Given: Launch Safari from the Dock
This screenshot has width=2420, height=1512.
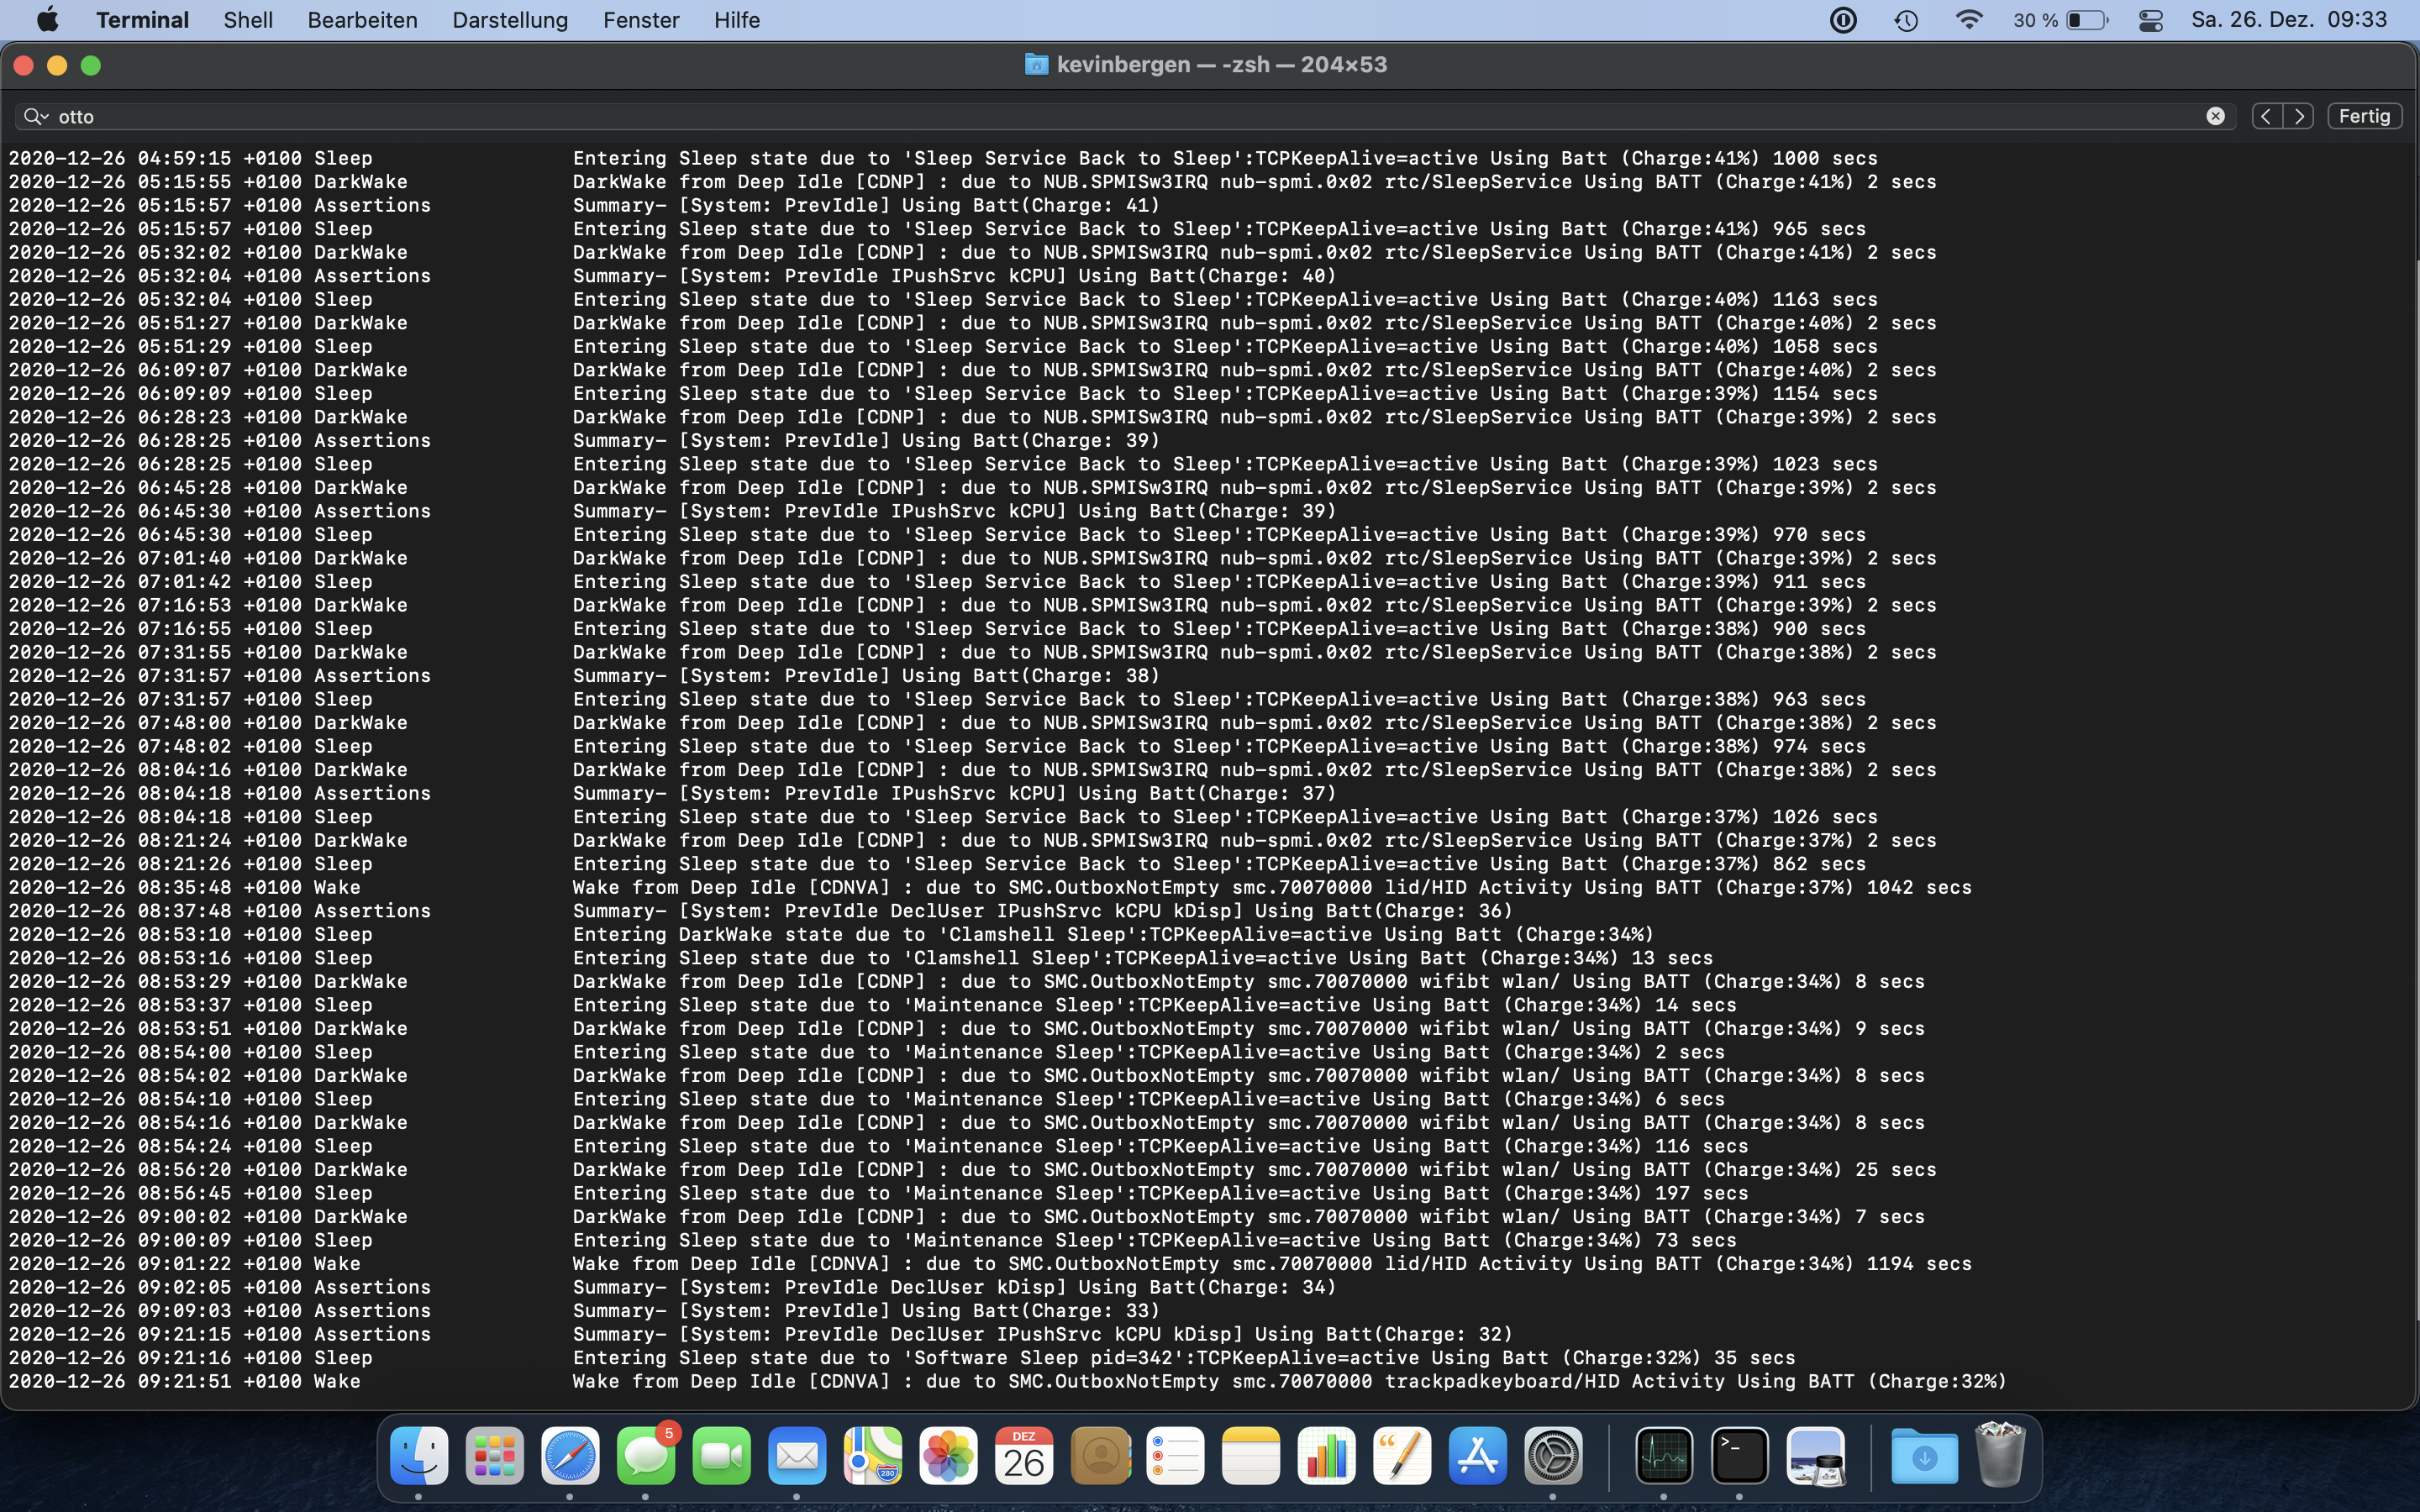Looking at the screenshot, I should pos(570,1456).
